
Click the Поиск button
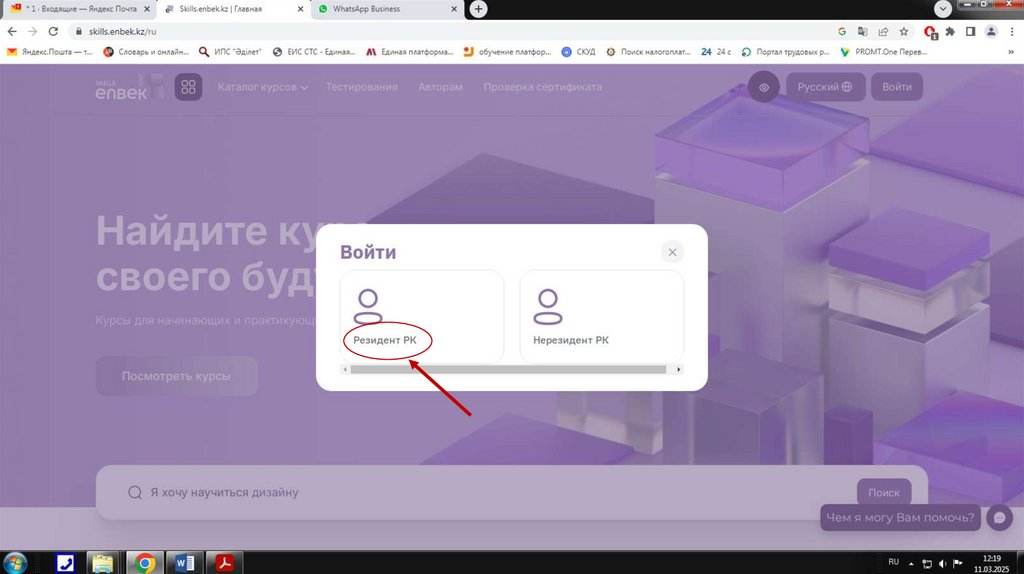[884, 492]
